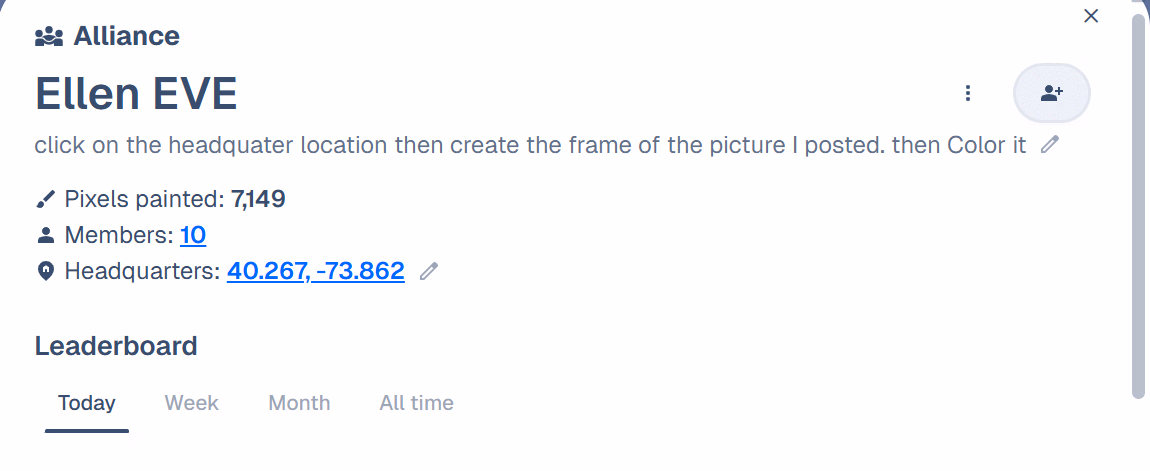Click the location pin icon beside Headquarters
This screenshot has width=1150, height=471.
coord(45,271)
